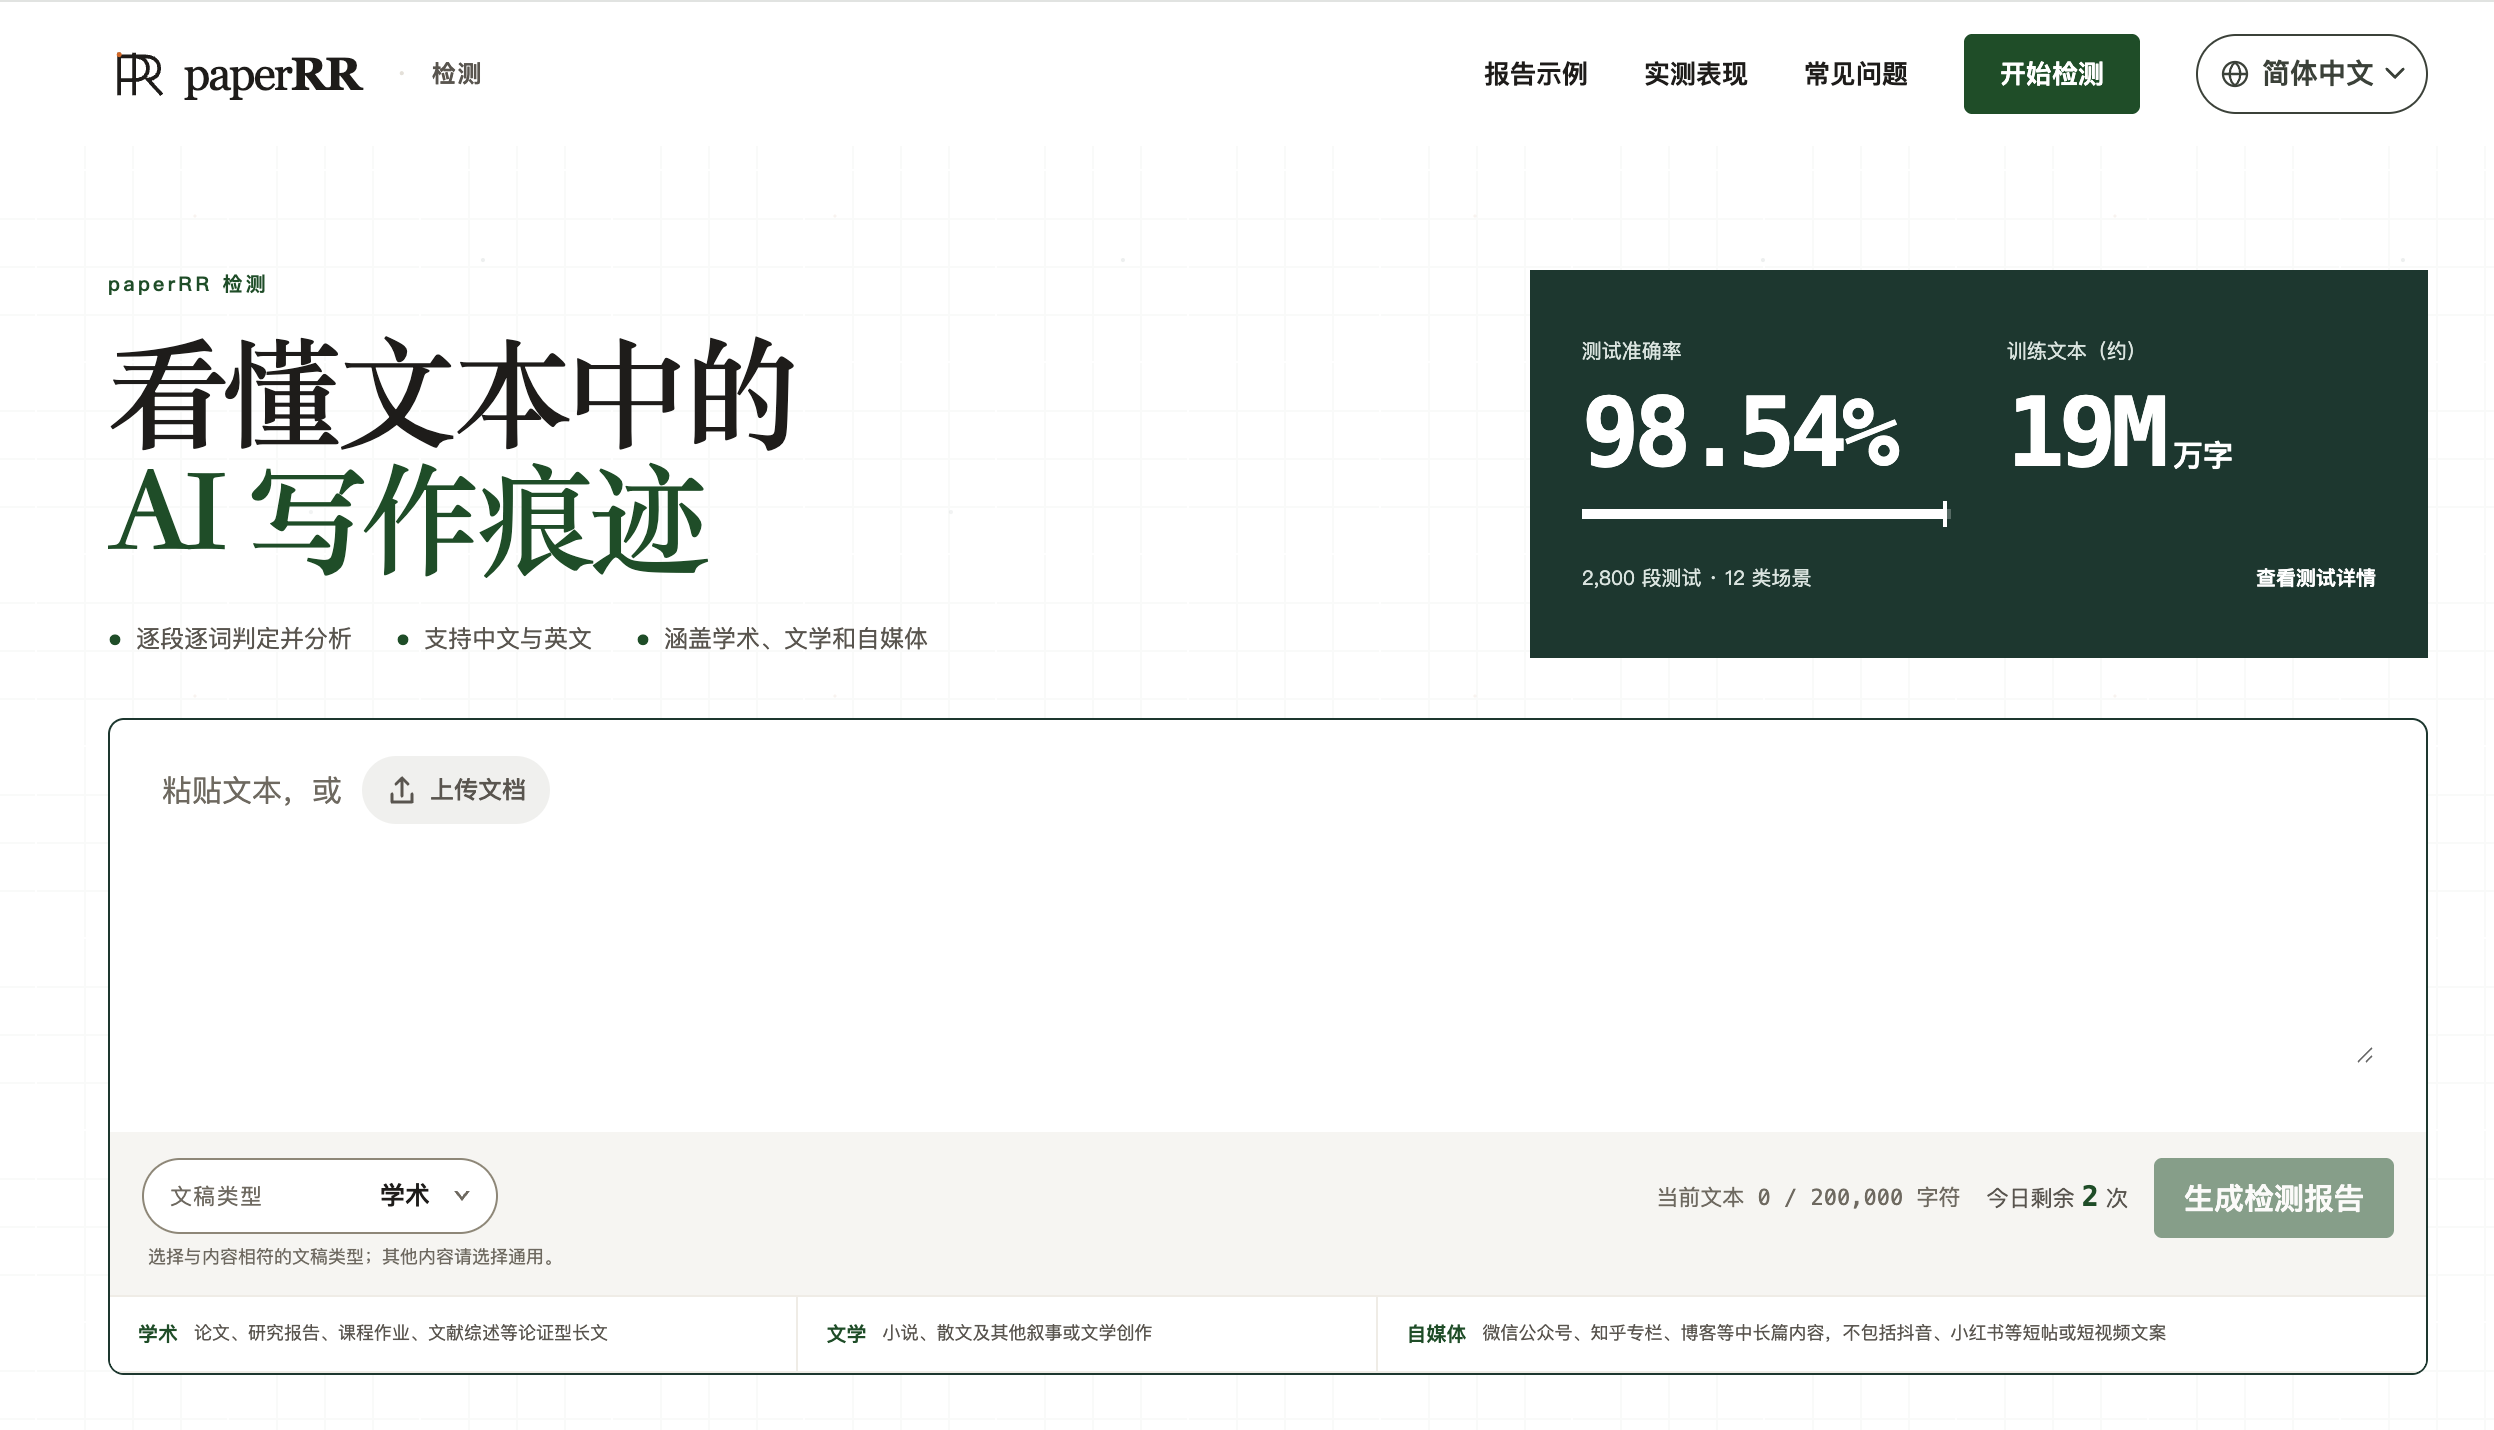Click the globe language icon
The image size is (2494, 1430).
point(2235,74)
